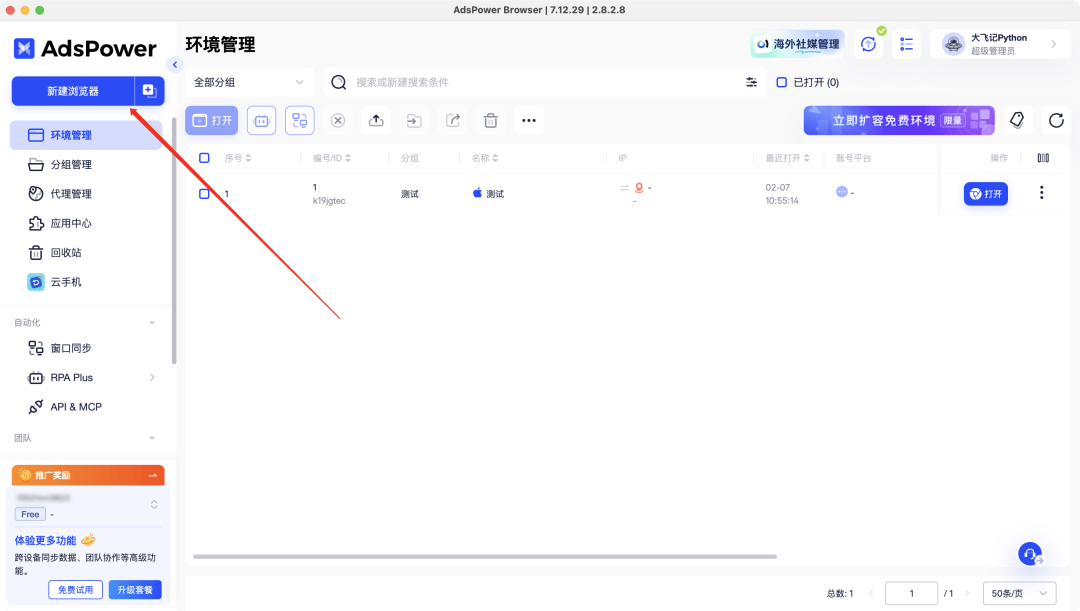Click the close browsers toolbar icon
Screen dimensions: 1080x611
coord(338,121)
